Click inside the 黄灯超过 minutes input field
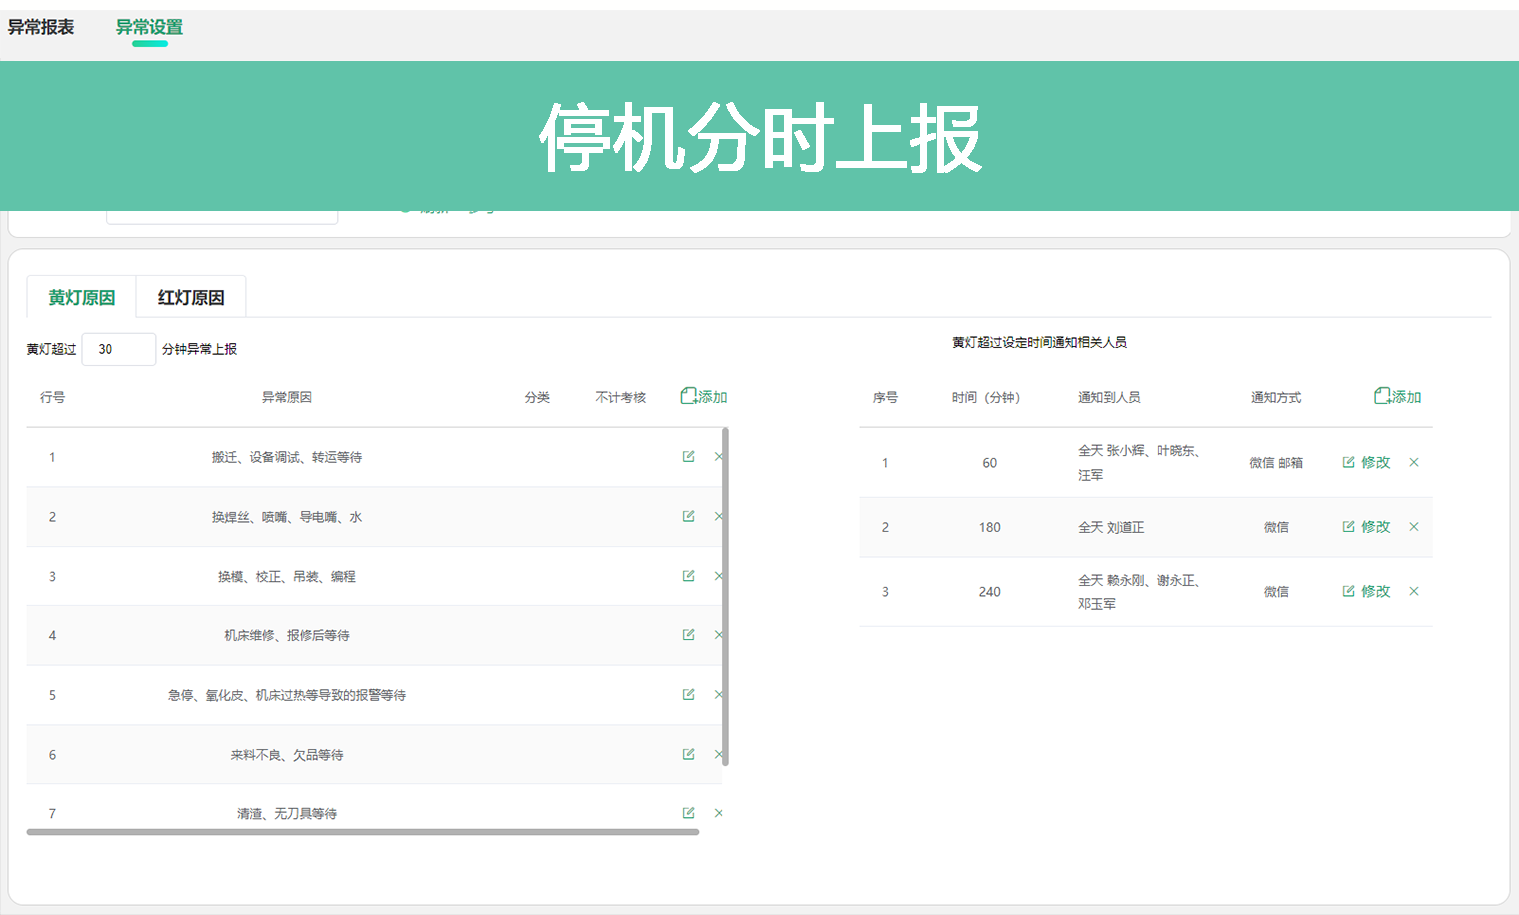Image resolution: width=1519 pixels, height=915 pixels. pyautogui.click(x=118, y=348)
